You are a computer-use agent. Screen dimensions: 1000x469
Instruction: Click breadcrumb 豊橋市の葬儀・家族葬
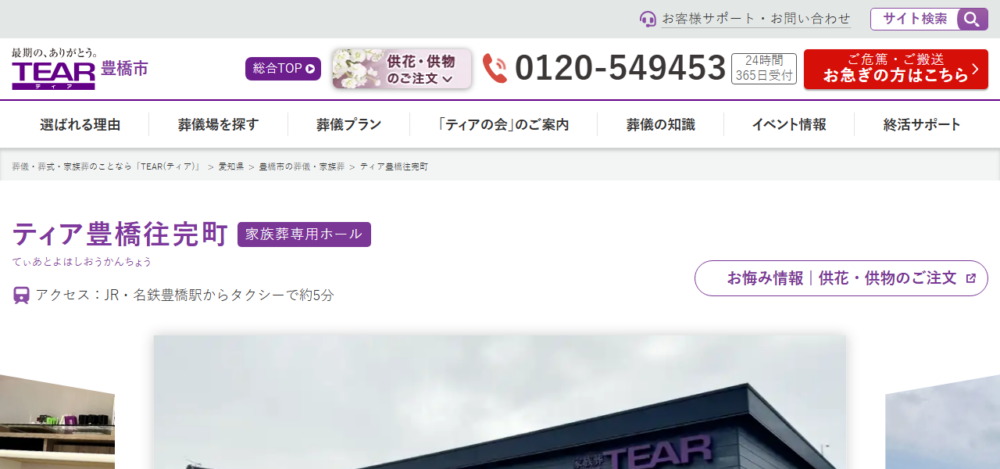[x=302, y=167]
